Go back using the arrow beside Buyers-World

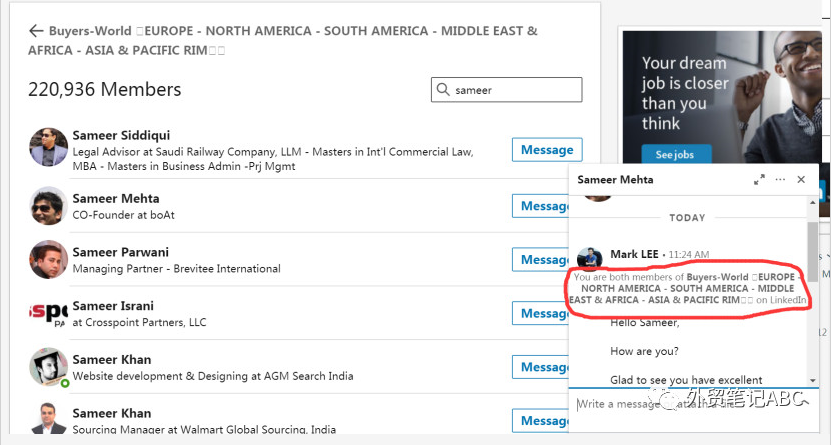coord(36,31)
